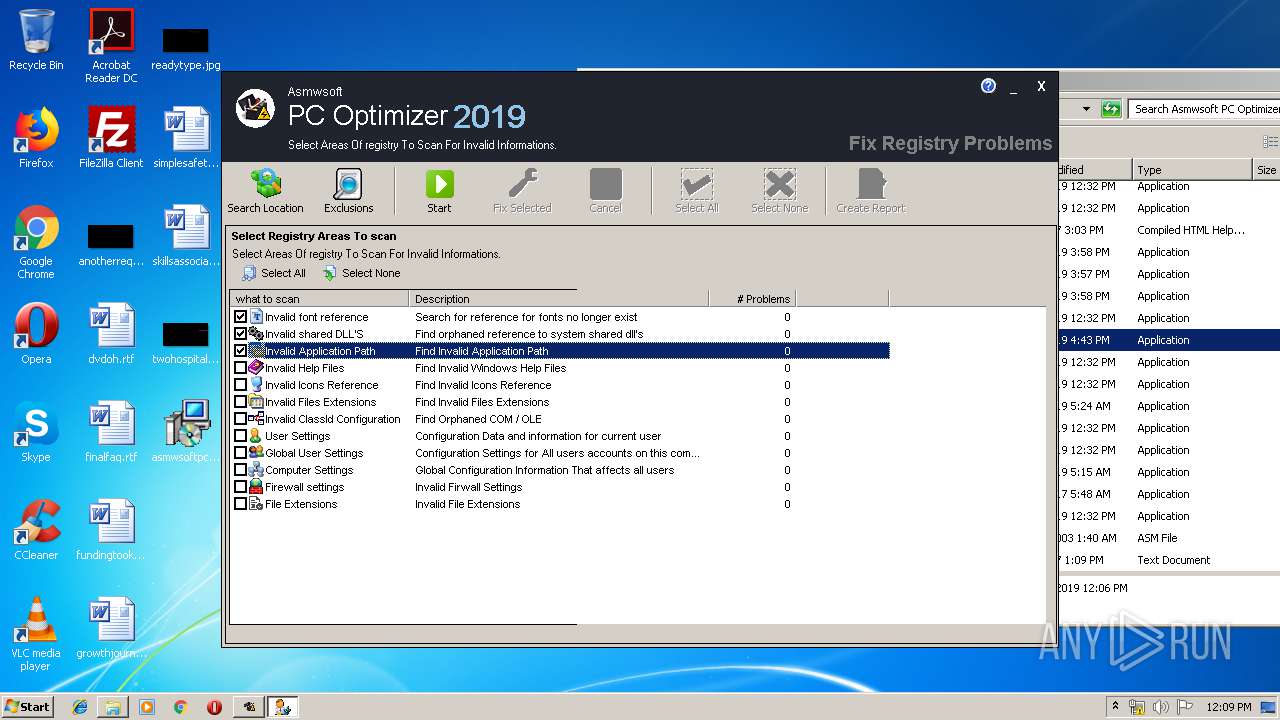1280x720 pixels.
Task: Open Chrome from the taskbar
Action: [x=180, y=707]
